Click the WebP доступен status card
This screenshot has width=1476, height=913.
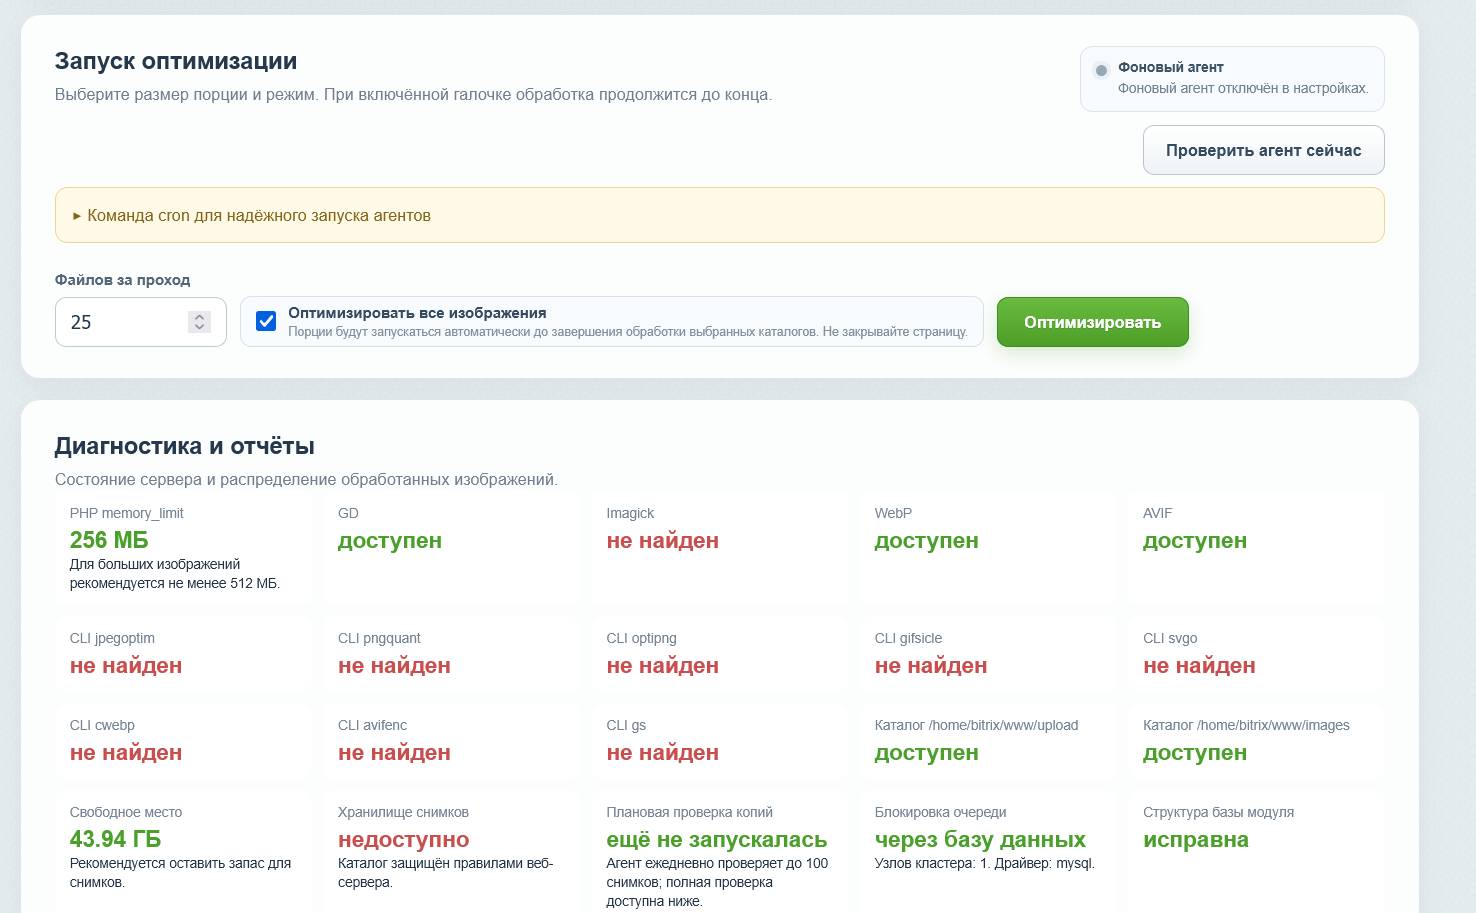[988, 548]
